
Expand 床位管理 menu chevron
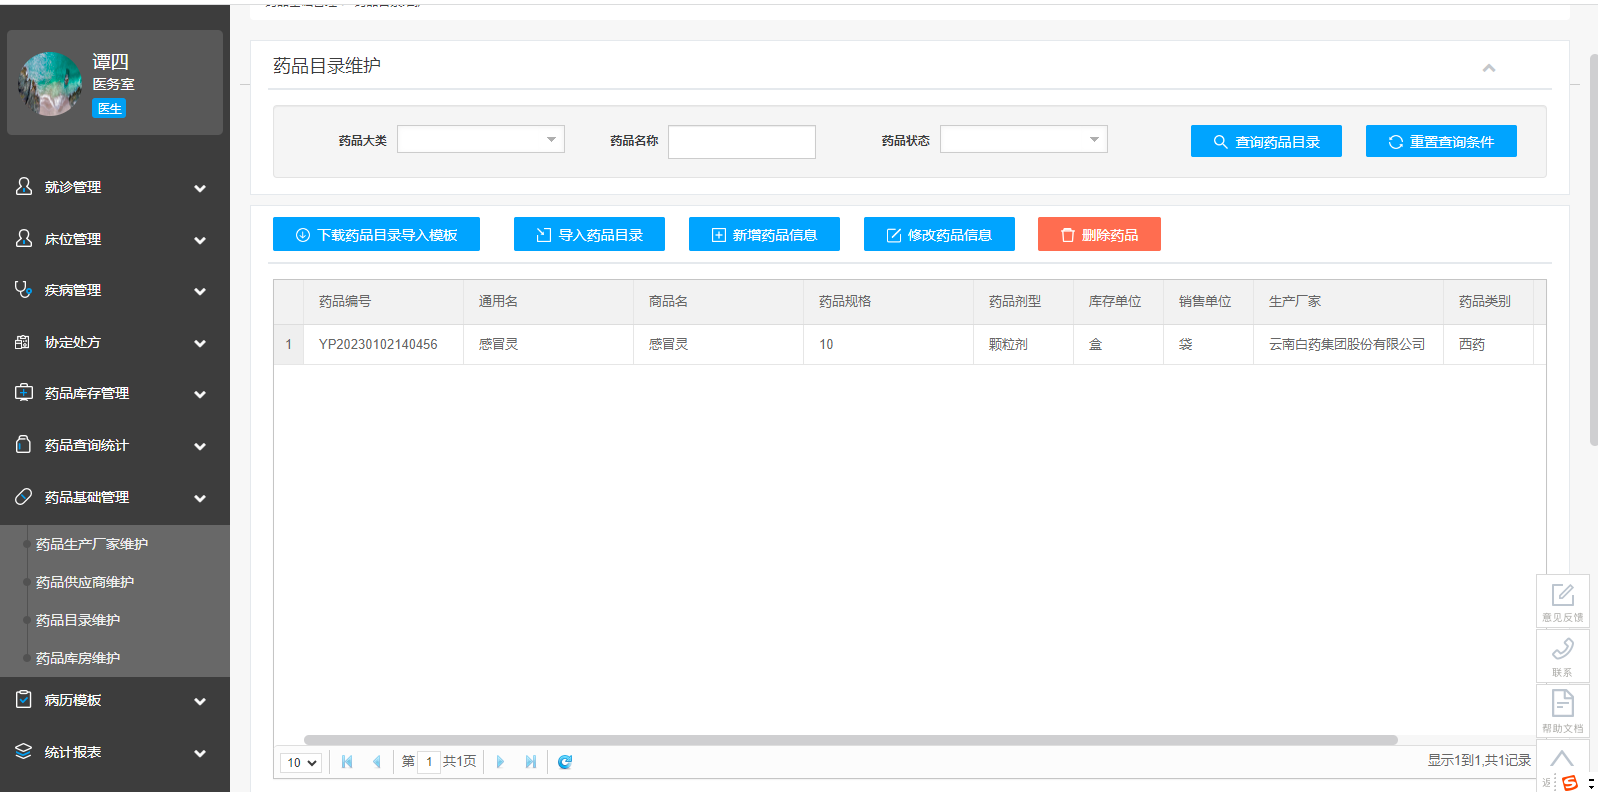coord(200,240)
